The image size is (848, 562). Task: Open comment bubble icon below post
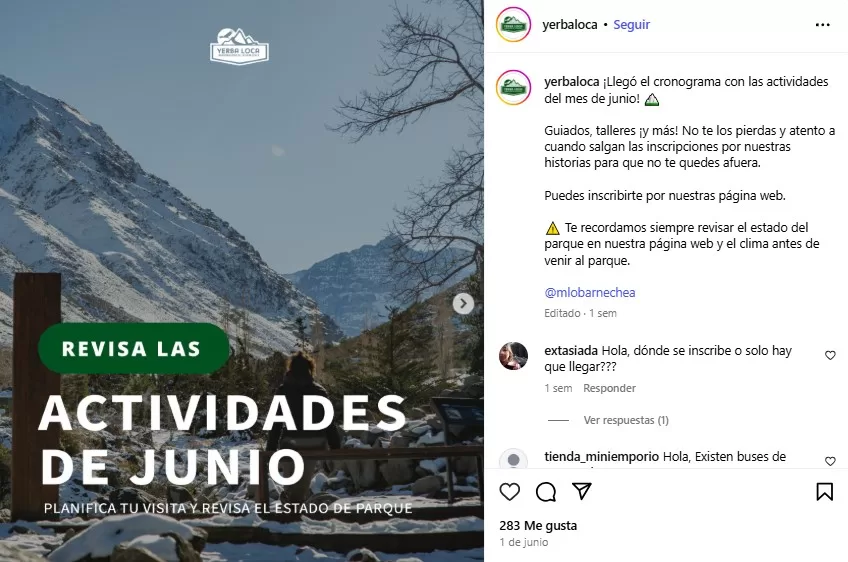(546, 492)
